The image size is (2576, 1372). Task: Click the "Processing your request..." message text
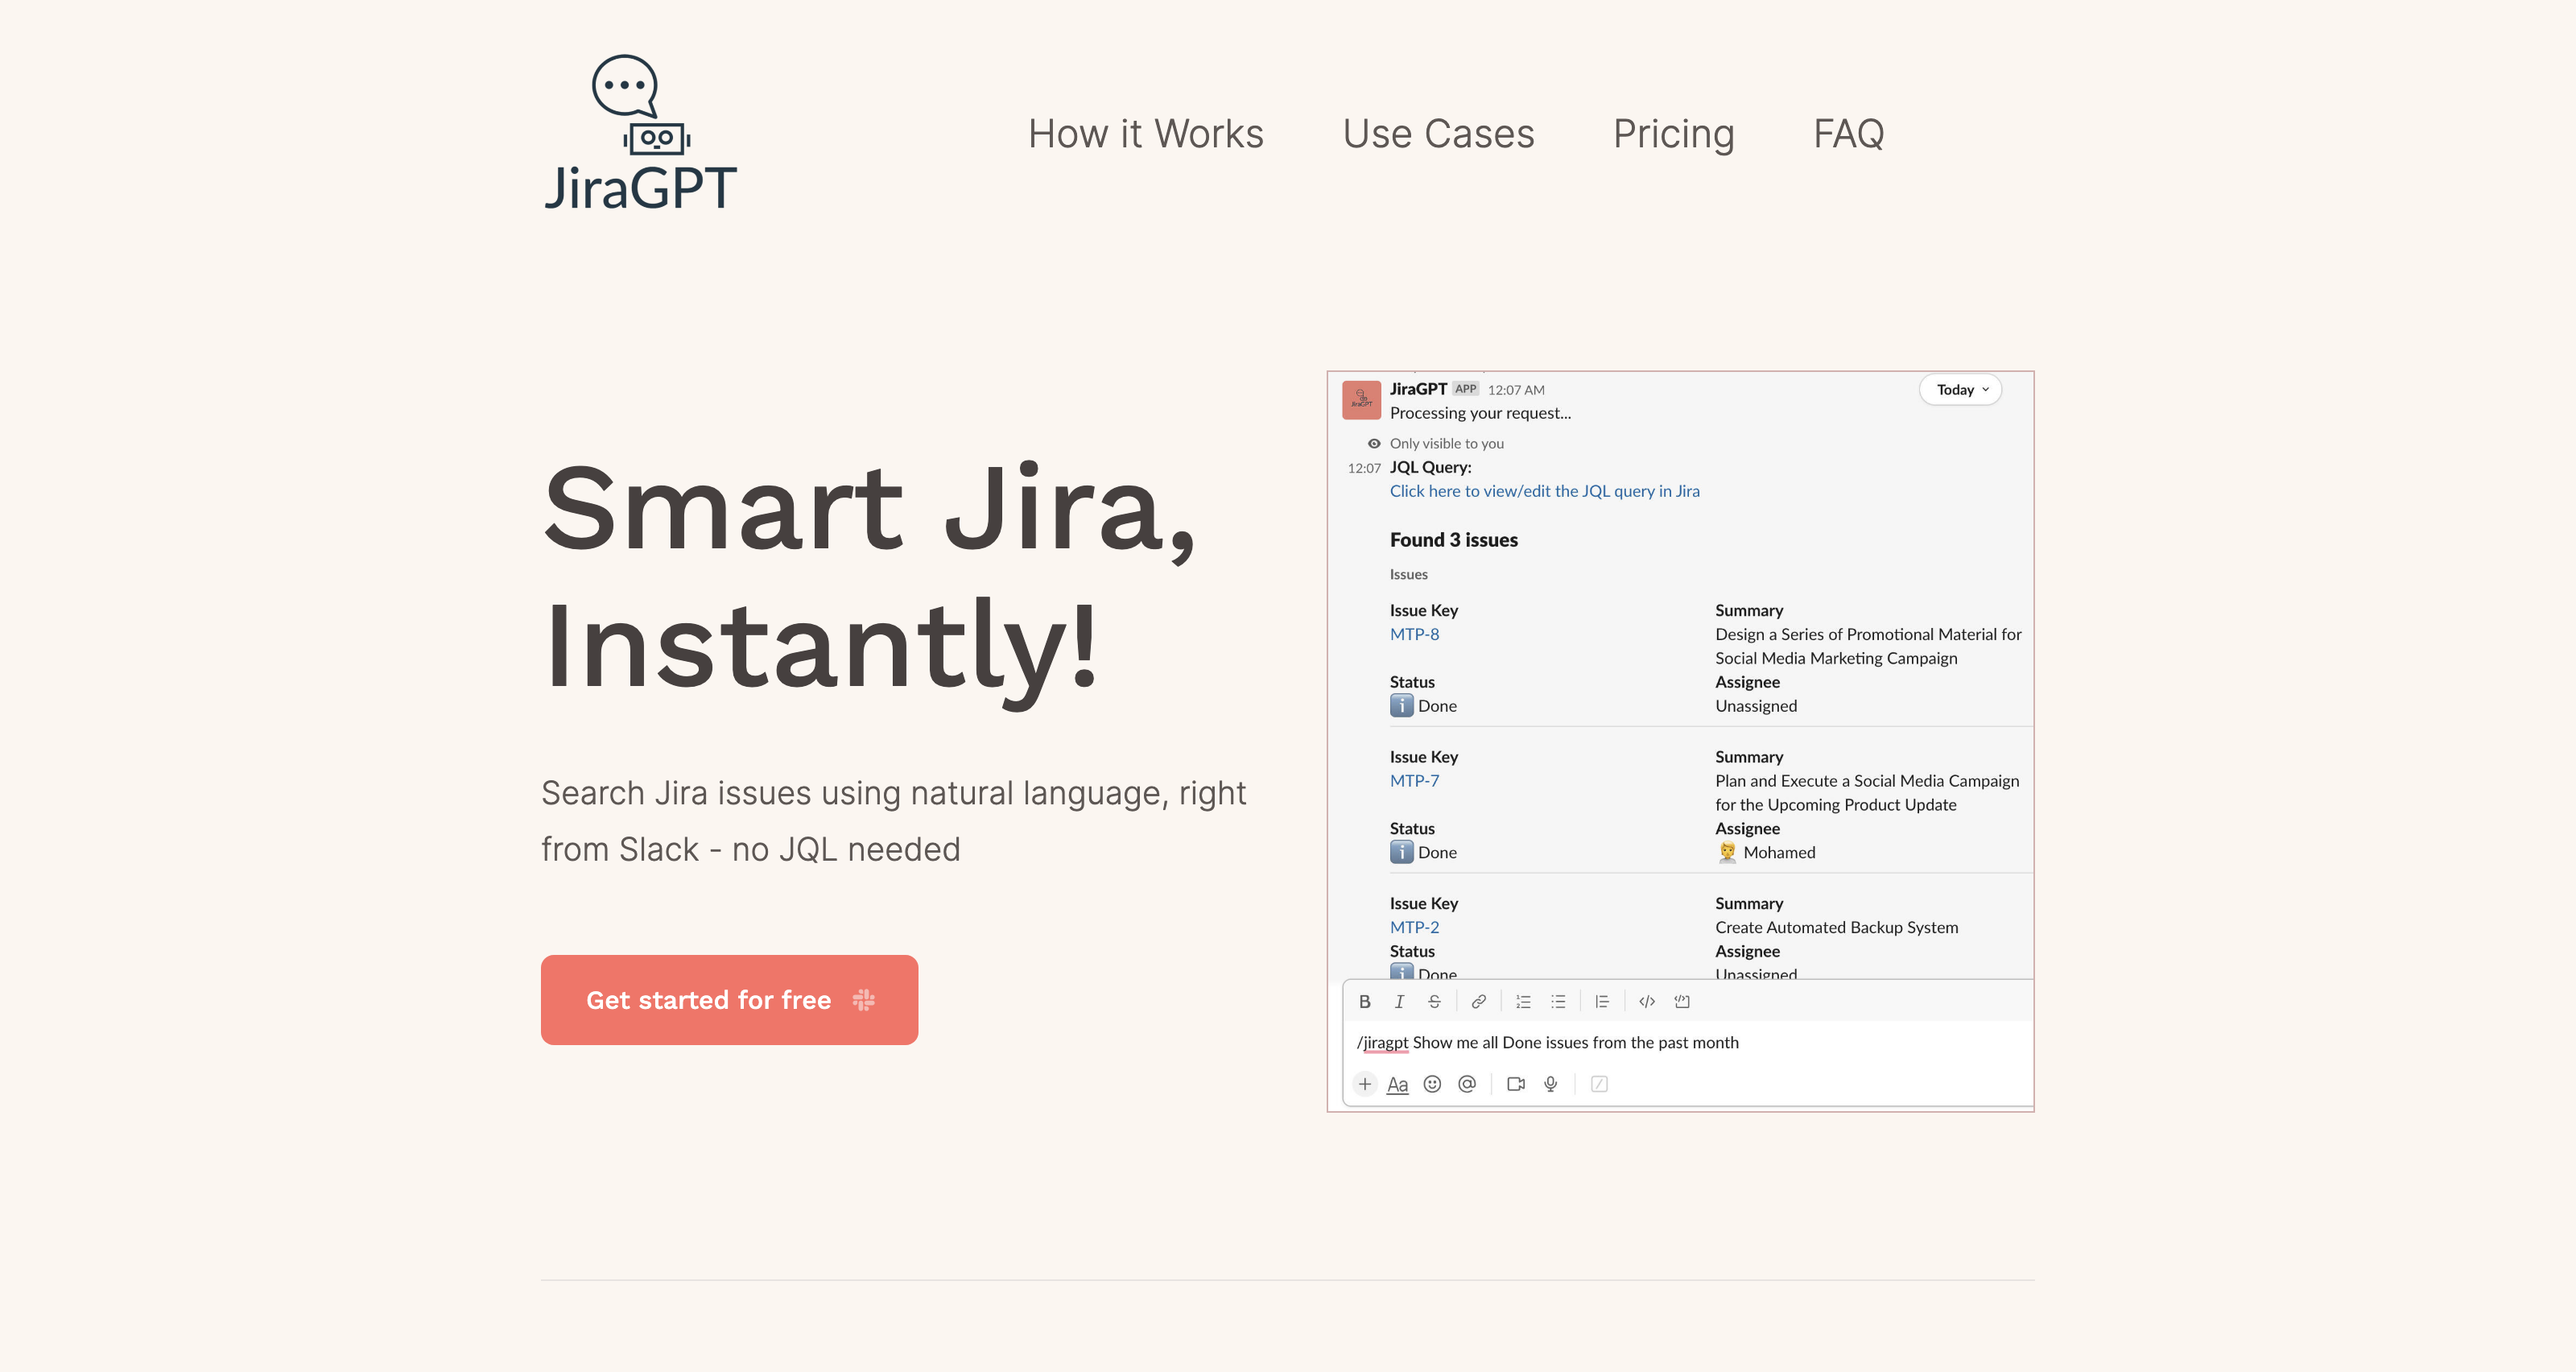point(1480,413)
